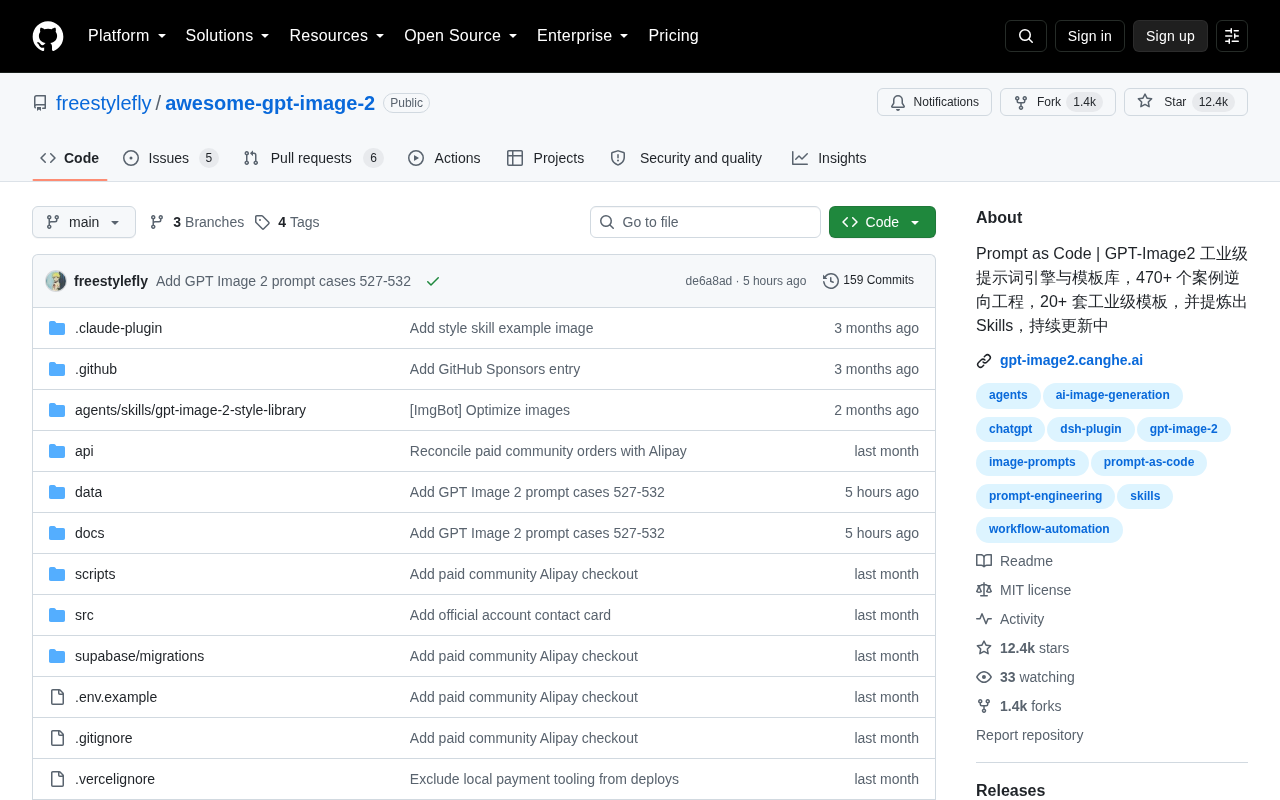This screenshot has height=800, width=1280.
Task: Expand the Platform menu in header
Action: [x=127, y=36]
